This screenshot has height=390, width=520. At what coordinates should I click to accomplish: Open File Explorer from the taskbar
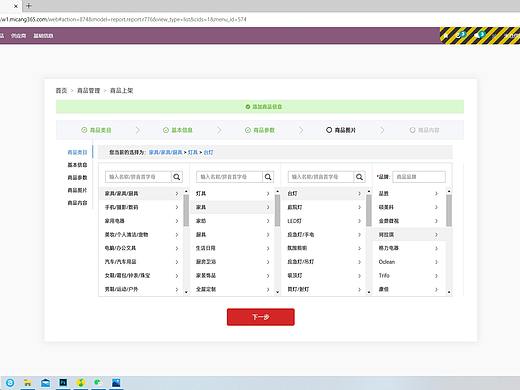(x=28, y=383)
